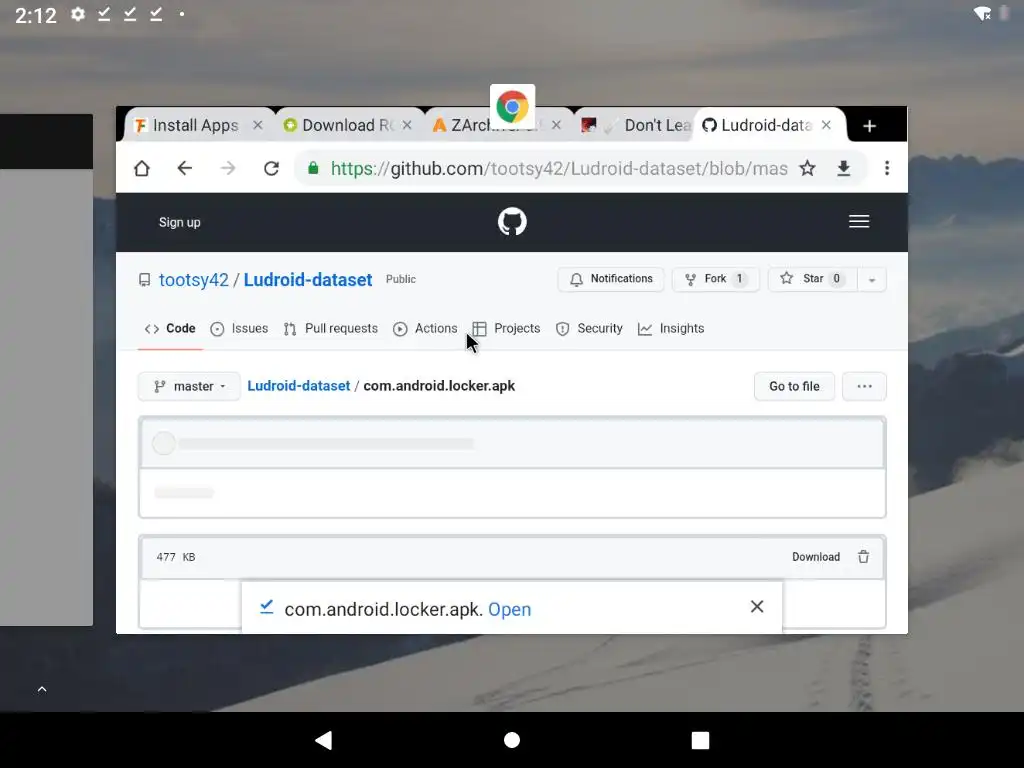1024x768 pixels.
Task: Close the Ludroid-dataset tab
Action: click(x=826, y=125)
